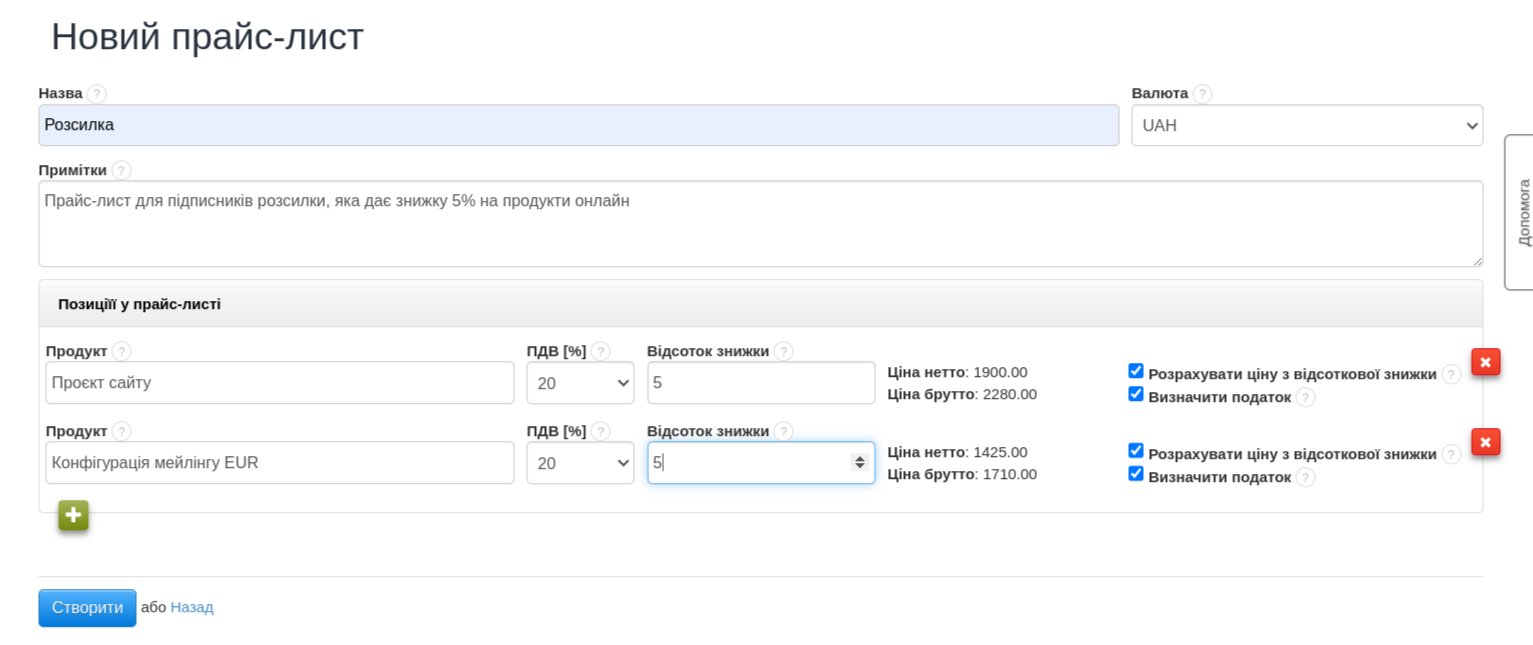Click help icon beside Примітки label

click(x=121, y=171)
